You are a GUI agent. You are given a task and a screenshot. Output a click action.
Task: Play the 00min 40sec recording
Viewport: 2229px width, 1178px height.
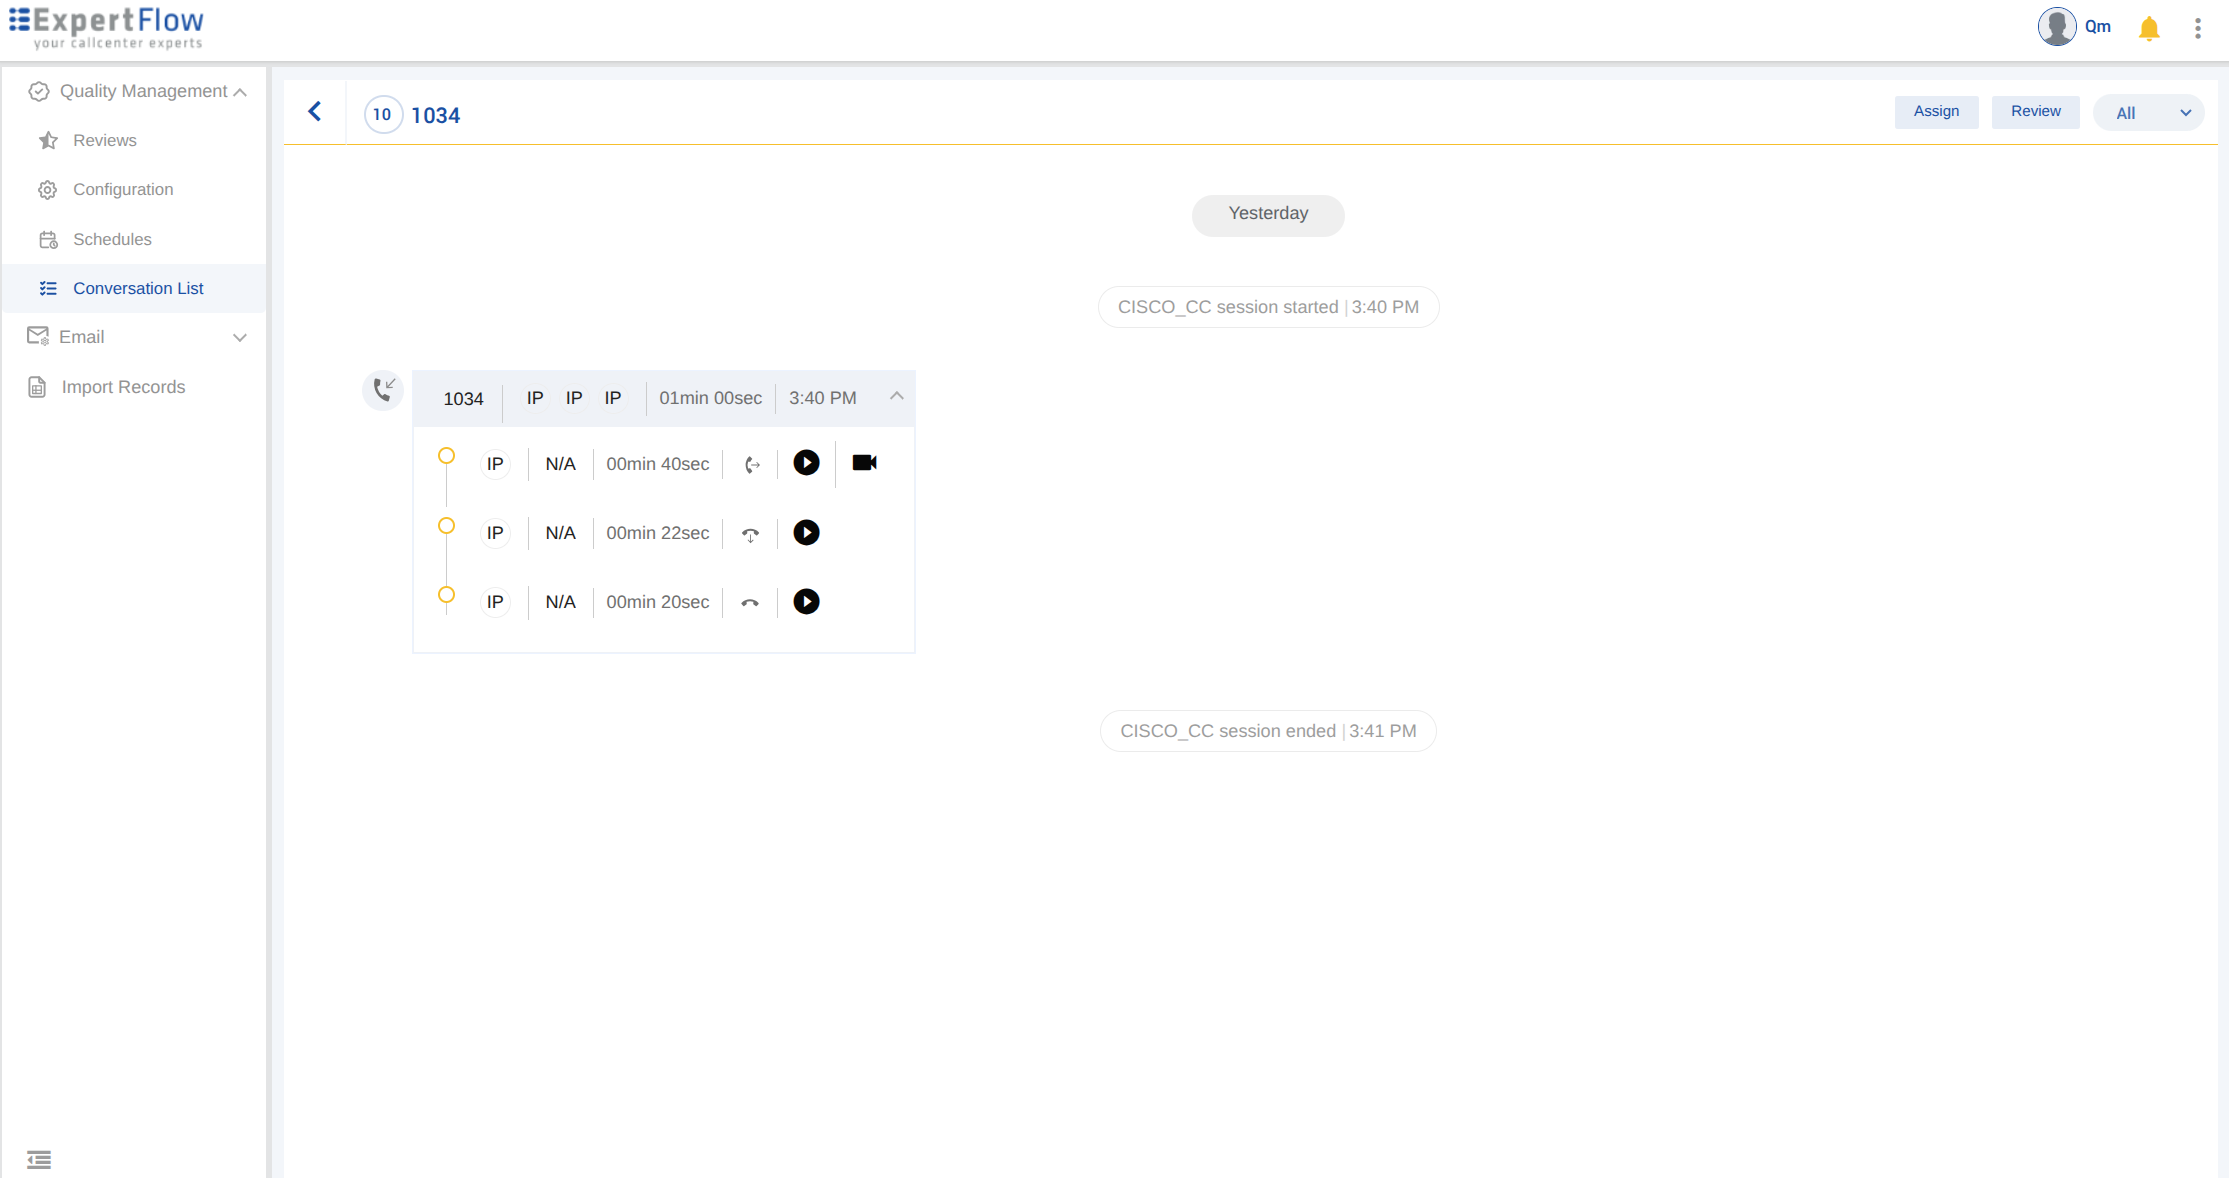[806, 463]
